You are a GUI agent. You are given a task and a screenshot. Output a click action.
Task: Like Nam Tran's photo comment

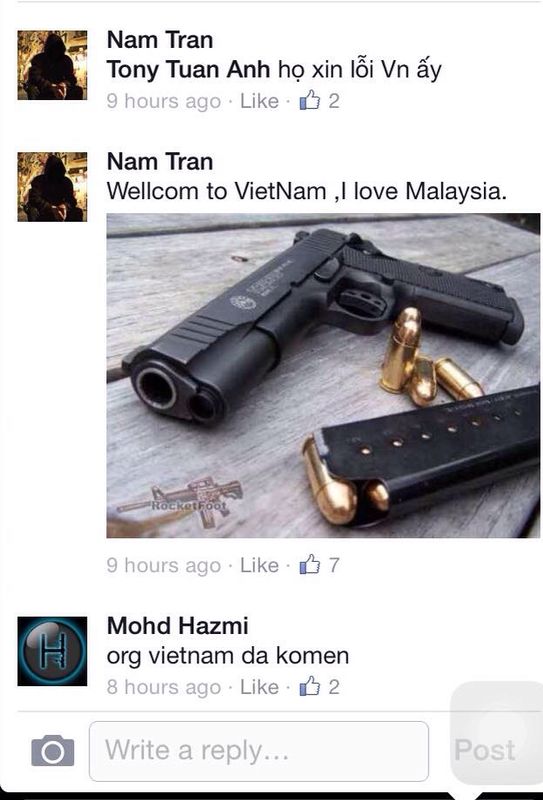pos(259,565)
